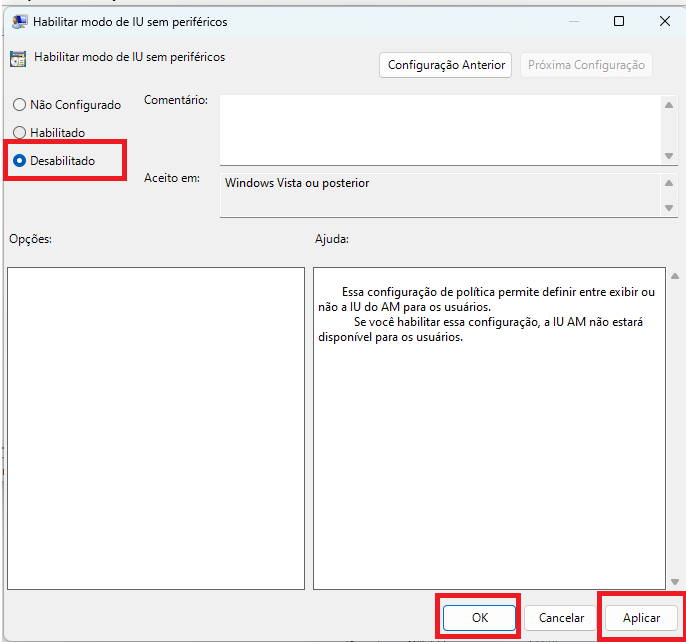Viewport: 686px width, 642px height.
Task: Confirm changes with the OK button
Action: tap(479, 618)
